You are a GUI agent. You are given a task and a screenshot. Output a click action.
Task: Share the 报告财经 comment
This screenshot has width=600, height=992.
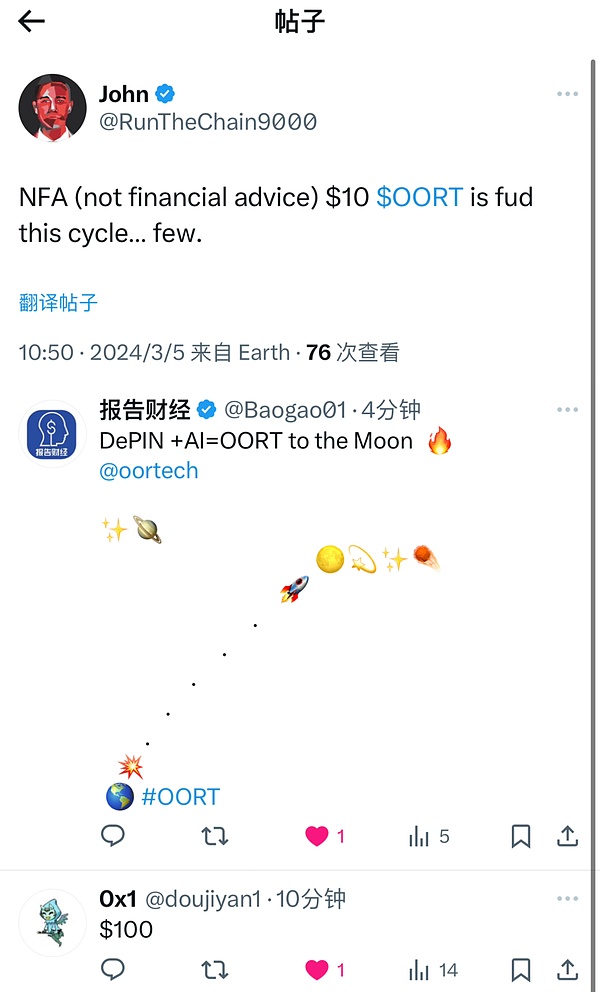tap(567, 836)
